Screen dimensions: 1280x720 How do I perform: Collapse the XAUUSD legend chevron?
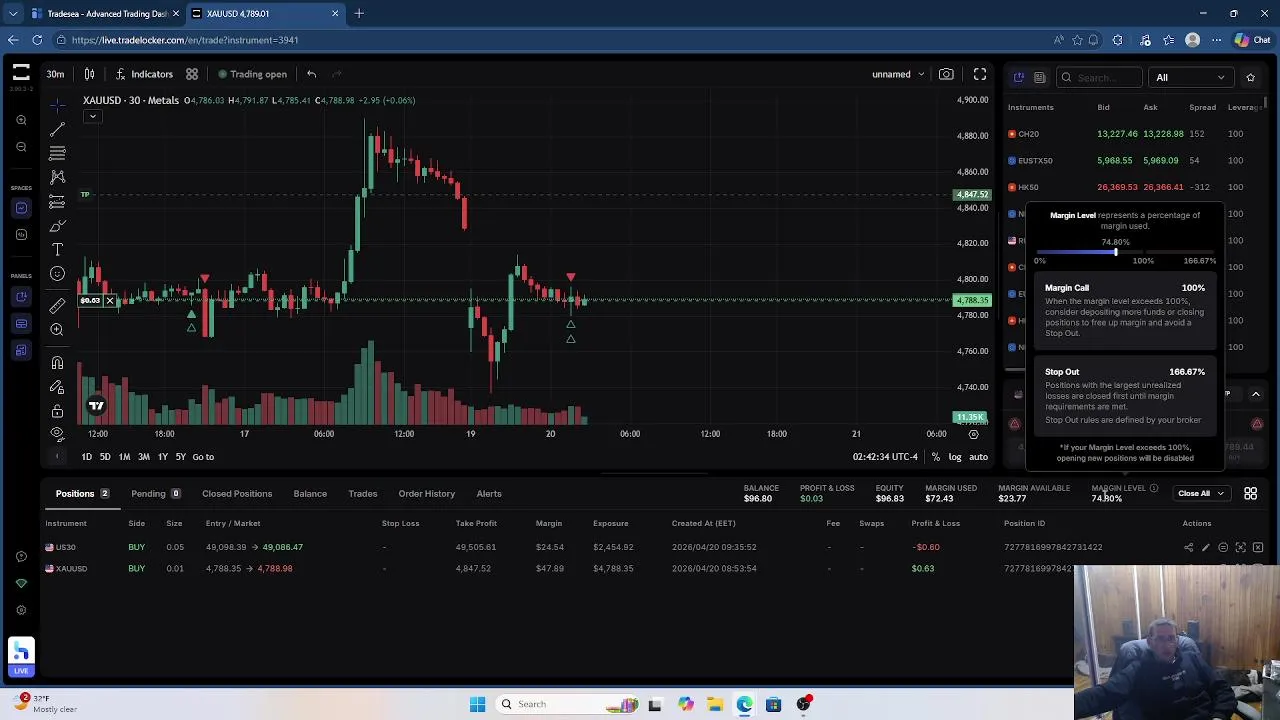pyautogui.click(x=92, y=116)
